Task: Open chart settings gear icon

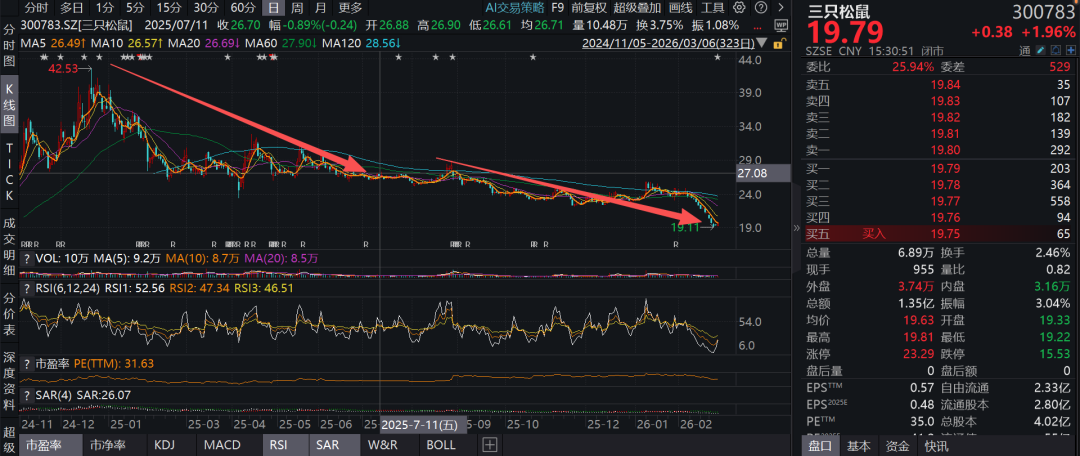Action: pyautogui.click(x=739, y=8)
